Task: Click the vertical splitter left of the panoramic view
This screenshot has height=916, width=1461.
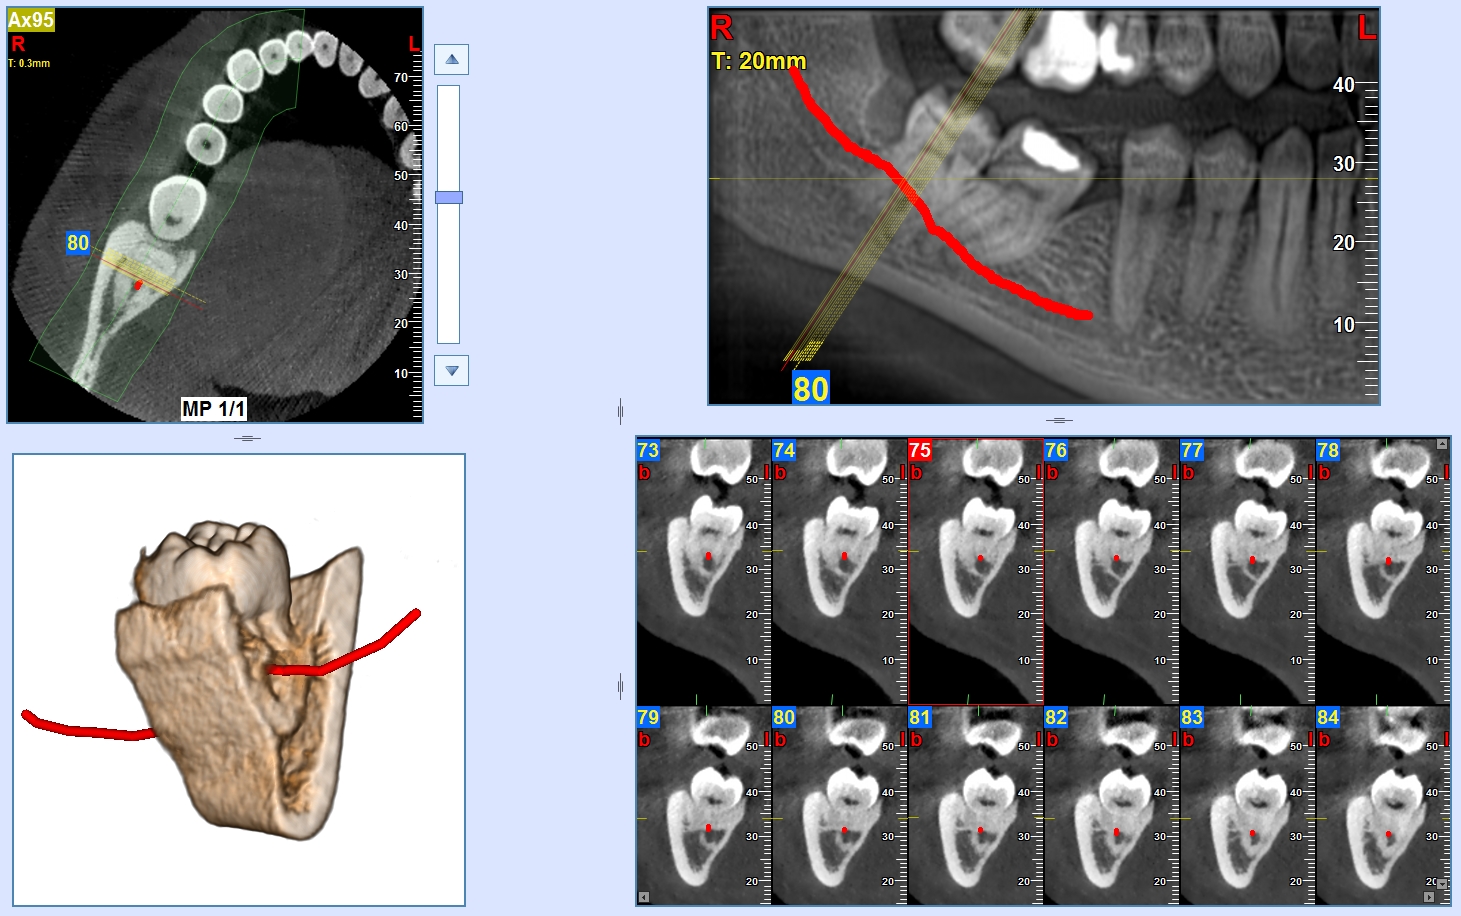Action: (621, 410)
